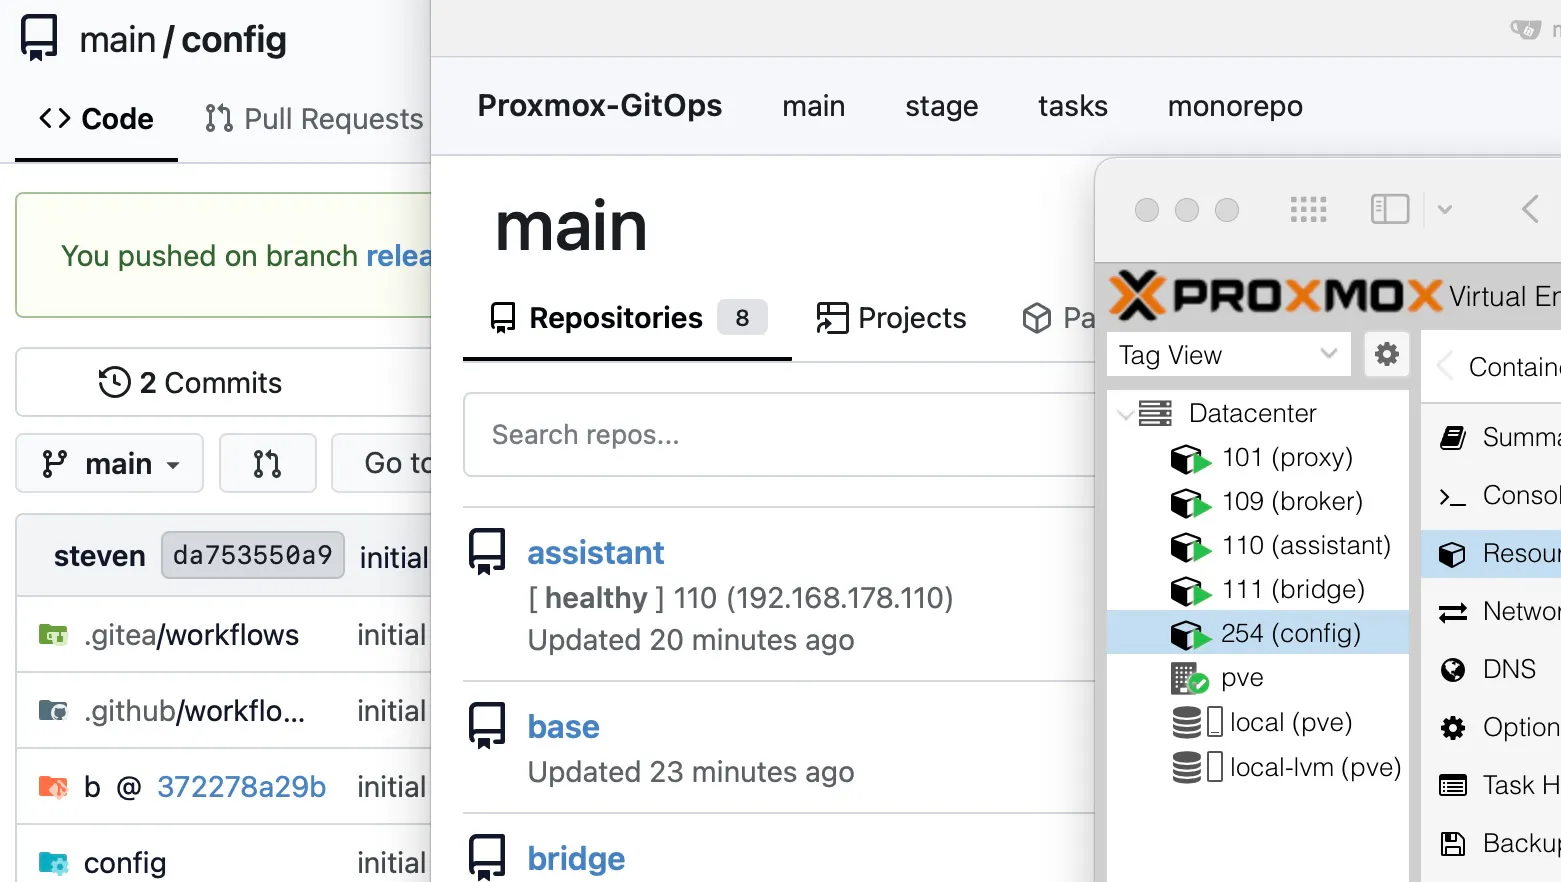
Task: Click the bridge repository icon
Action: [x=487, y=858]
